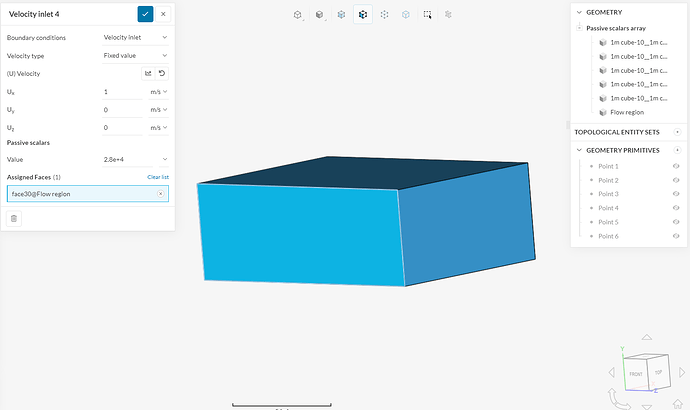Switch to the dotted cube selection mode
Screen dimensions: 690x410
tap(385, 15)
